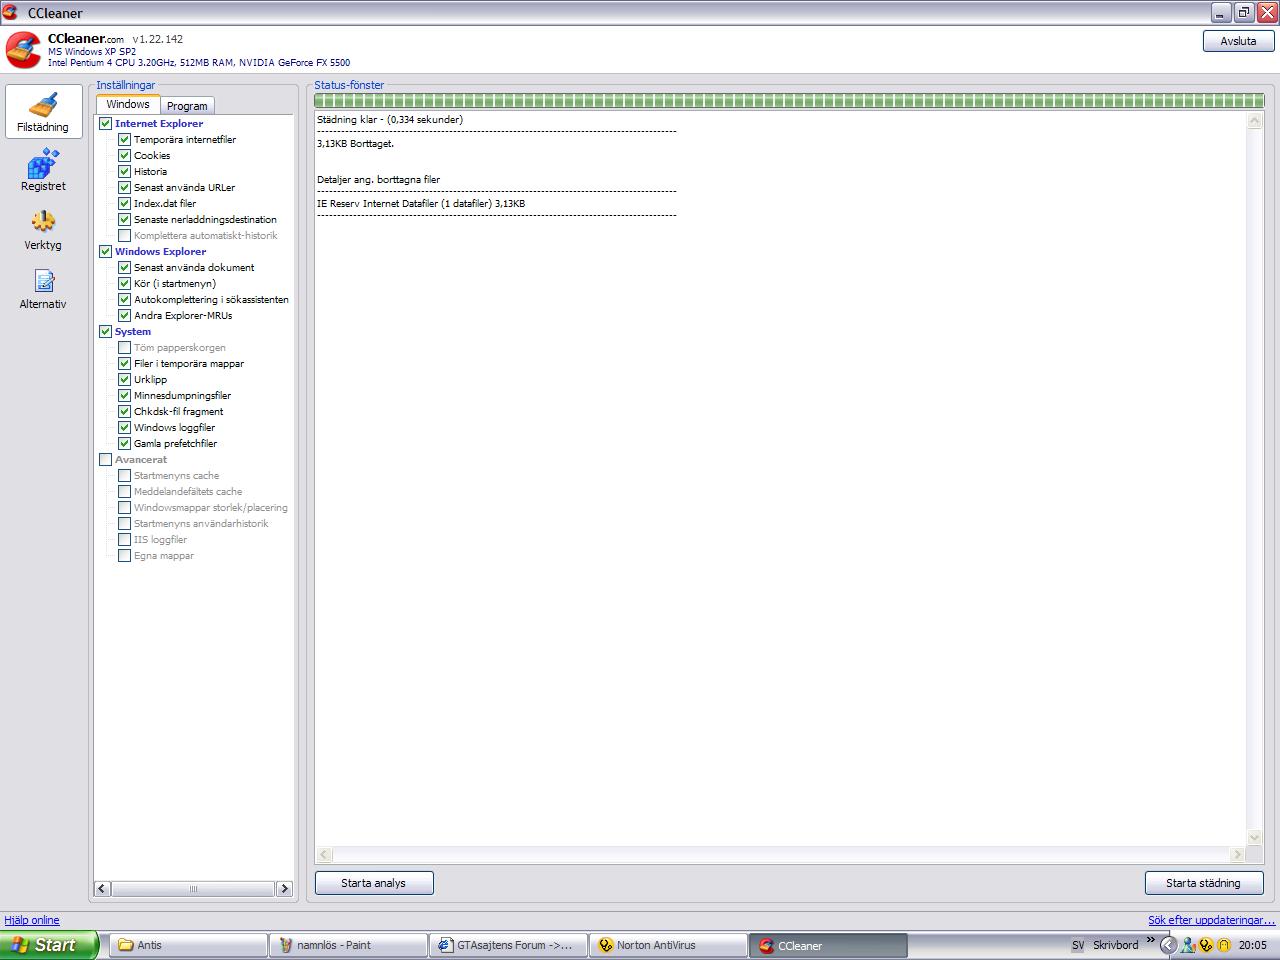This screenshot has height=960, width=1280.
Task: Open namnlös - Paint taskbar item
Action: [348, 945]
